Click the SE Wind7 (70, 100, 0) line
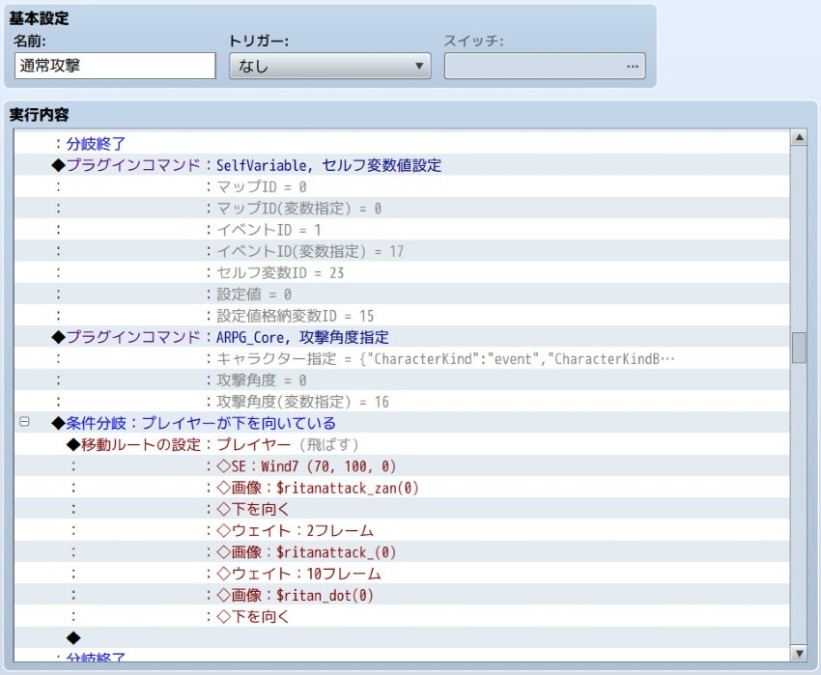 click(300, 466)
